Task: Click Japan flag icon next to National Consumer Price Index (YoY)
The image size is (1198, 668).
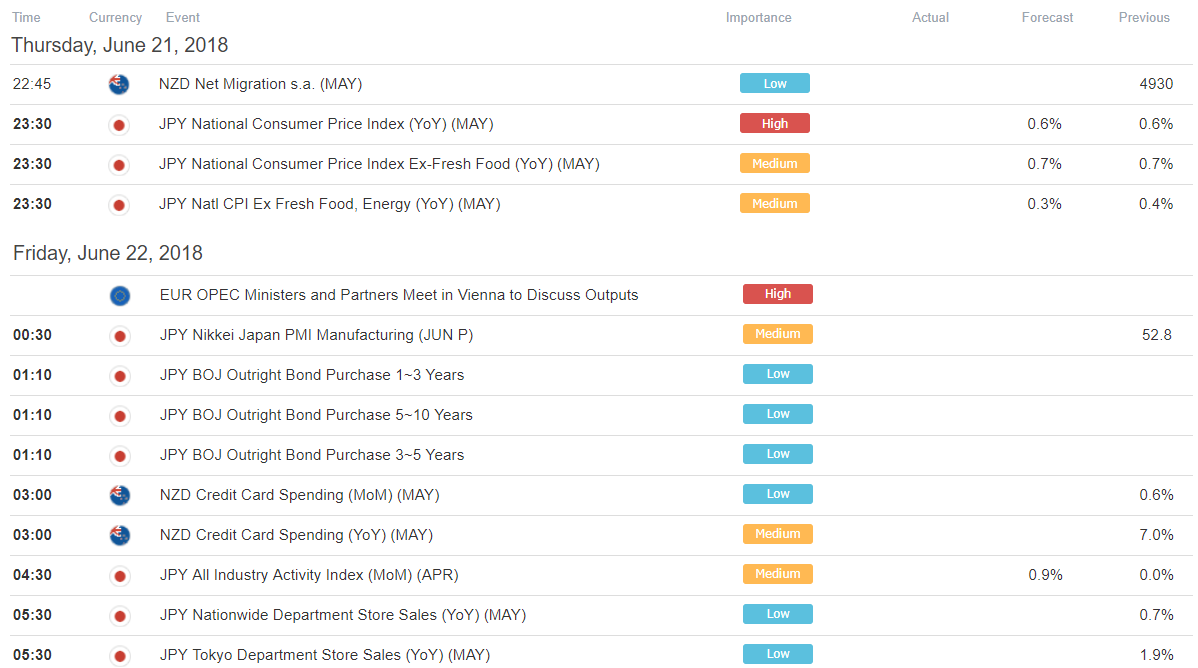Action: (x=118, y=125)
